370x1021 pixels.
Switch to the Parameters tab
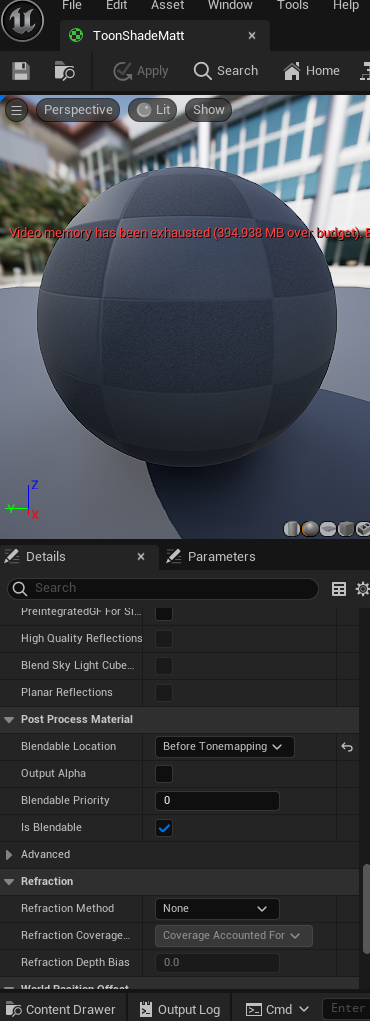point(221,557)
